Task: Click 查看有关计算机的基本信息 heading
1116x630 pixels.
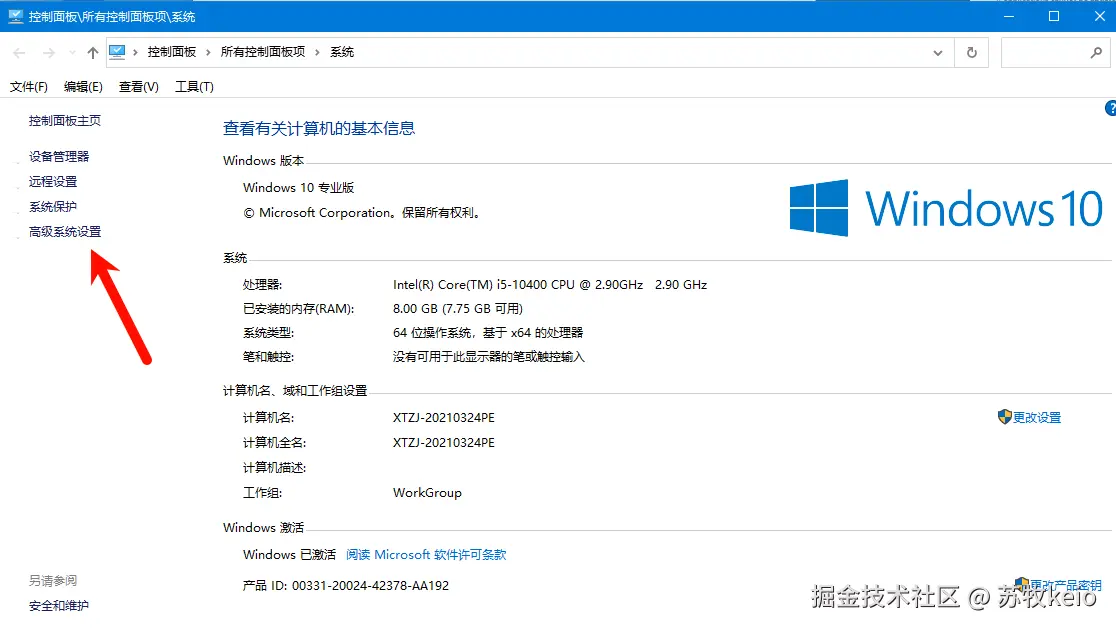Action: pyautogui.click(x=319, y=128)
